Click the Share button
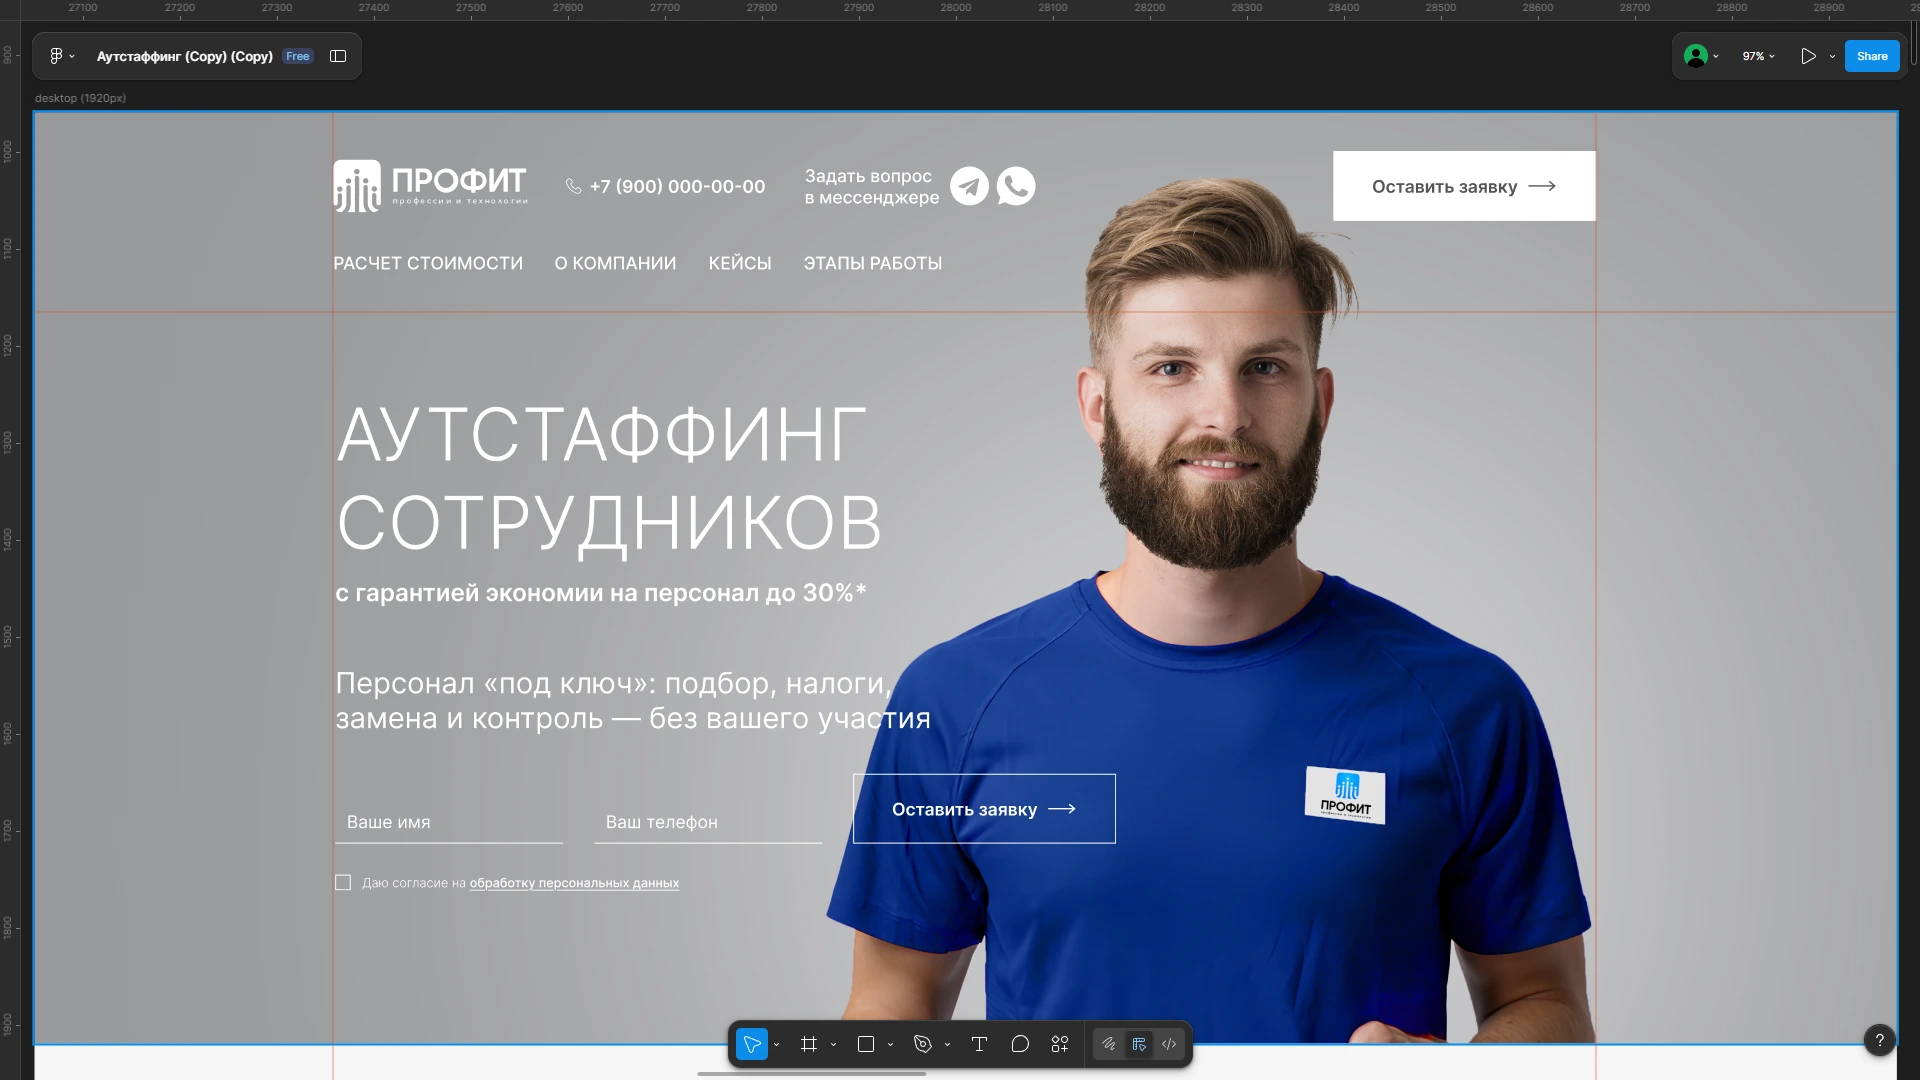The height and width of the screenshot is (1080, 1920). pos(1871,56)
